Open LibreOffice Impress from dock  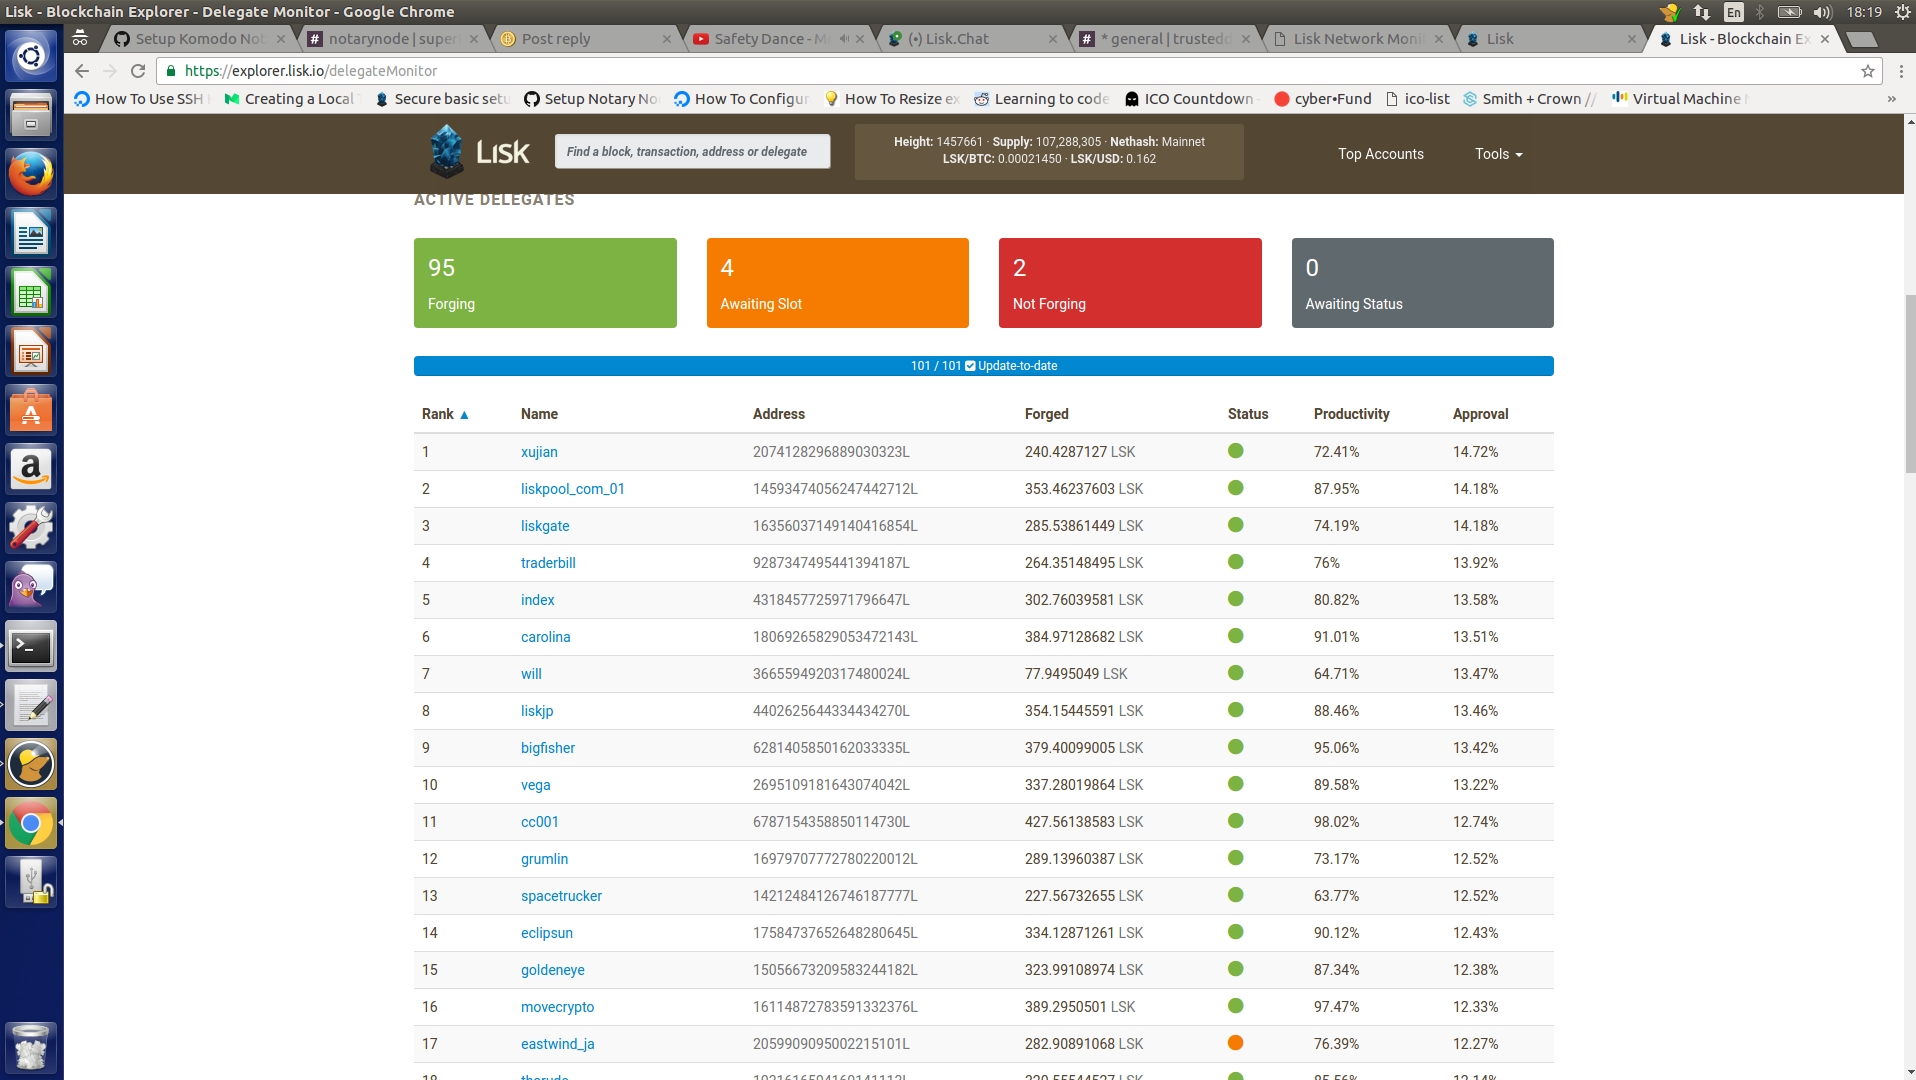(x=31, y=351)
